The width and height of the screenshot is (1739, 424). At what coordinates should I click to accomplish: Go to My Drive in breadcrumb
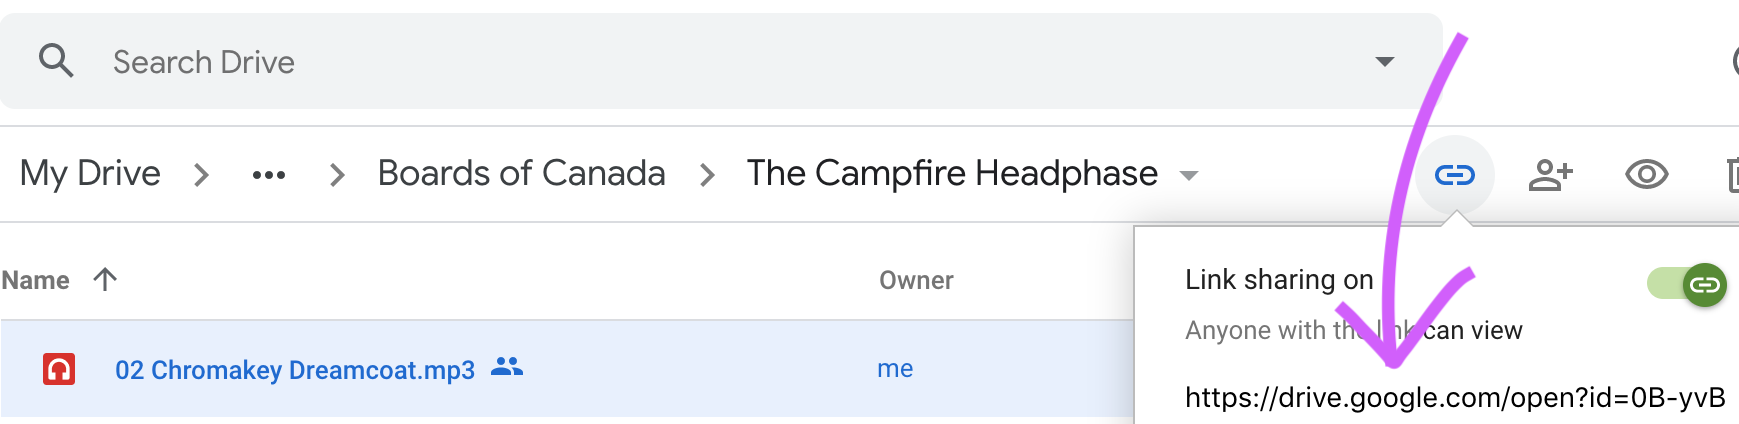90,174
